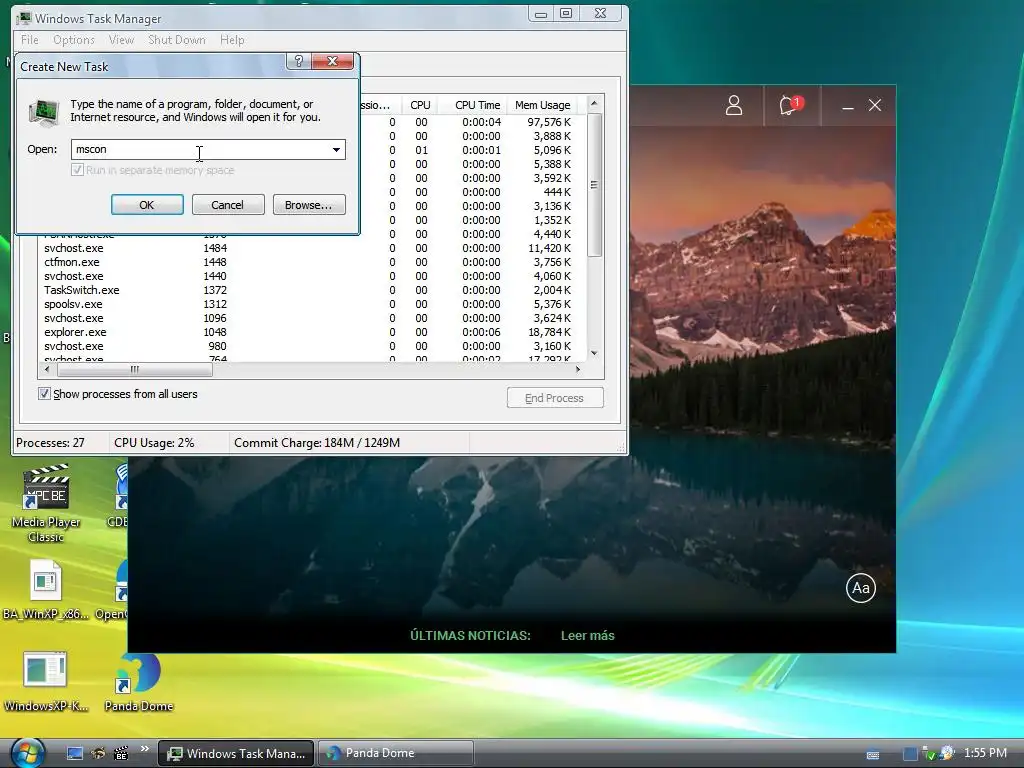Expand quick launch overflow chevron
Viewport: 1024px width, 768px height.
coord(144,749)
